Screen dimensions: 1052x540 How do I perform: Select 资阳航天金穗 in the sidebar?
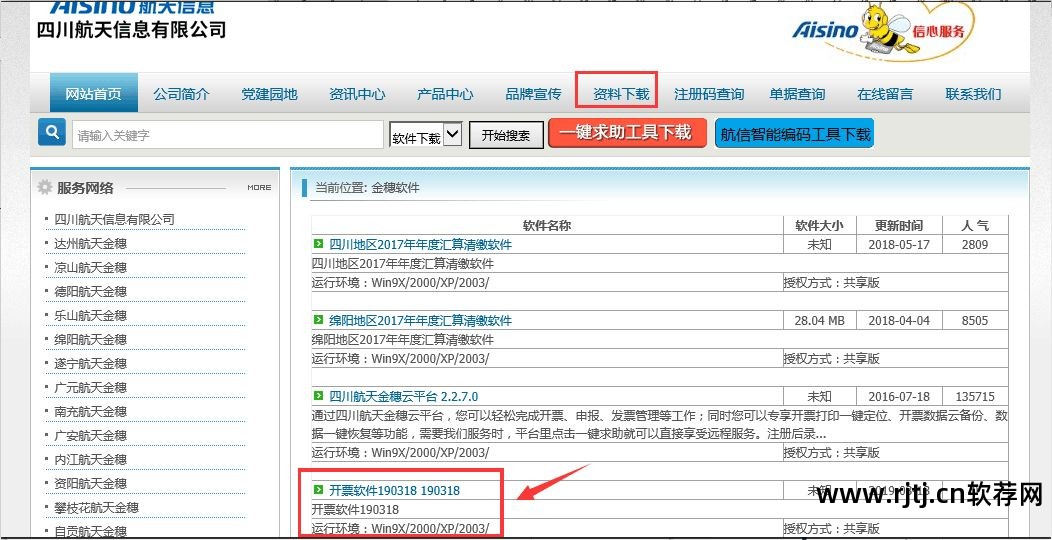91,484
